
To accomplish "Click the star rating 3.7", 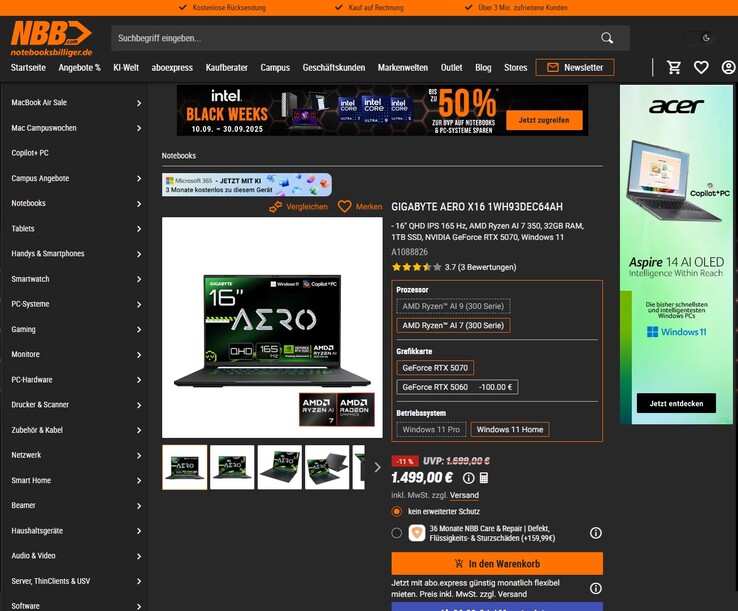I will pos(417,267).
